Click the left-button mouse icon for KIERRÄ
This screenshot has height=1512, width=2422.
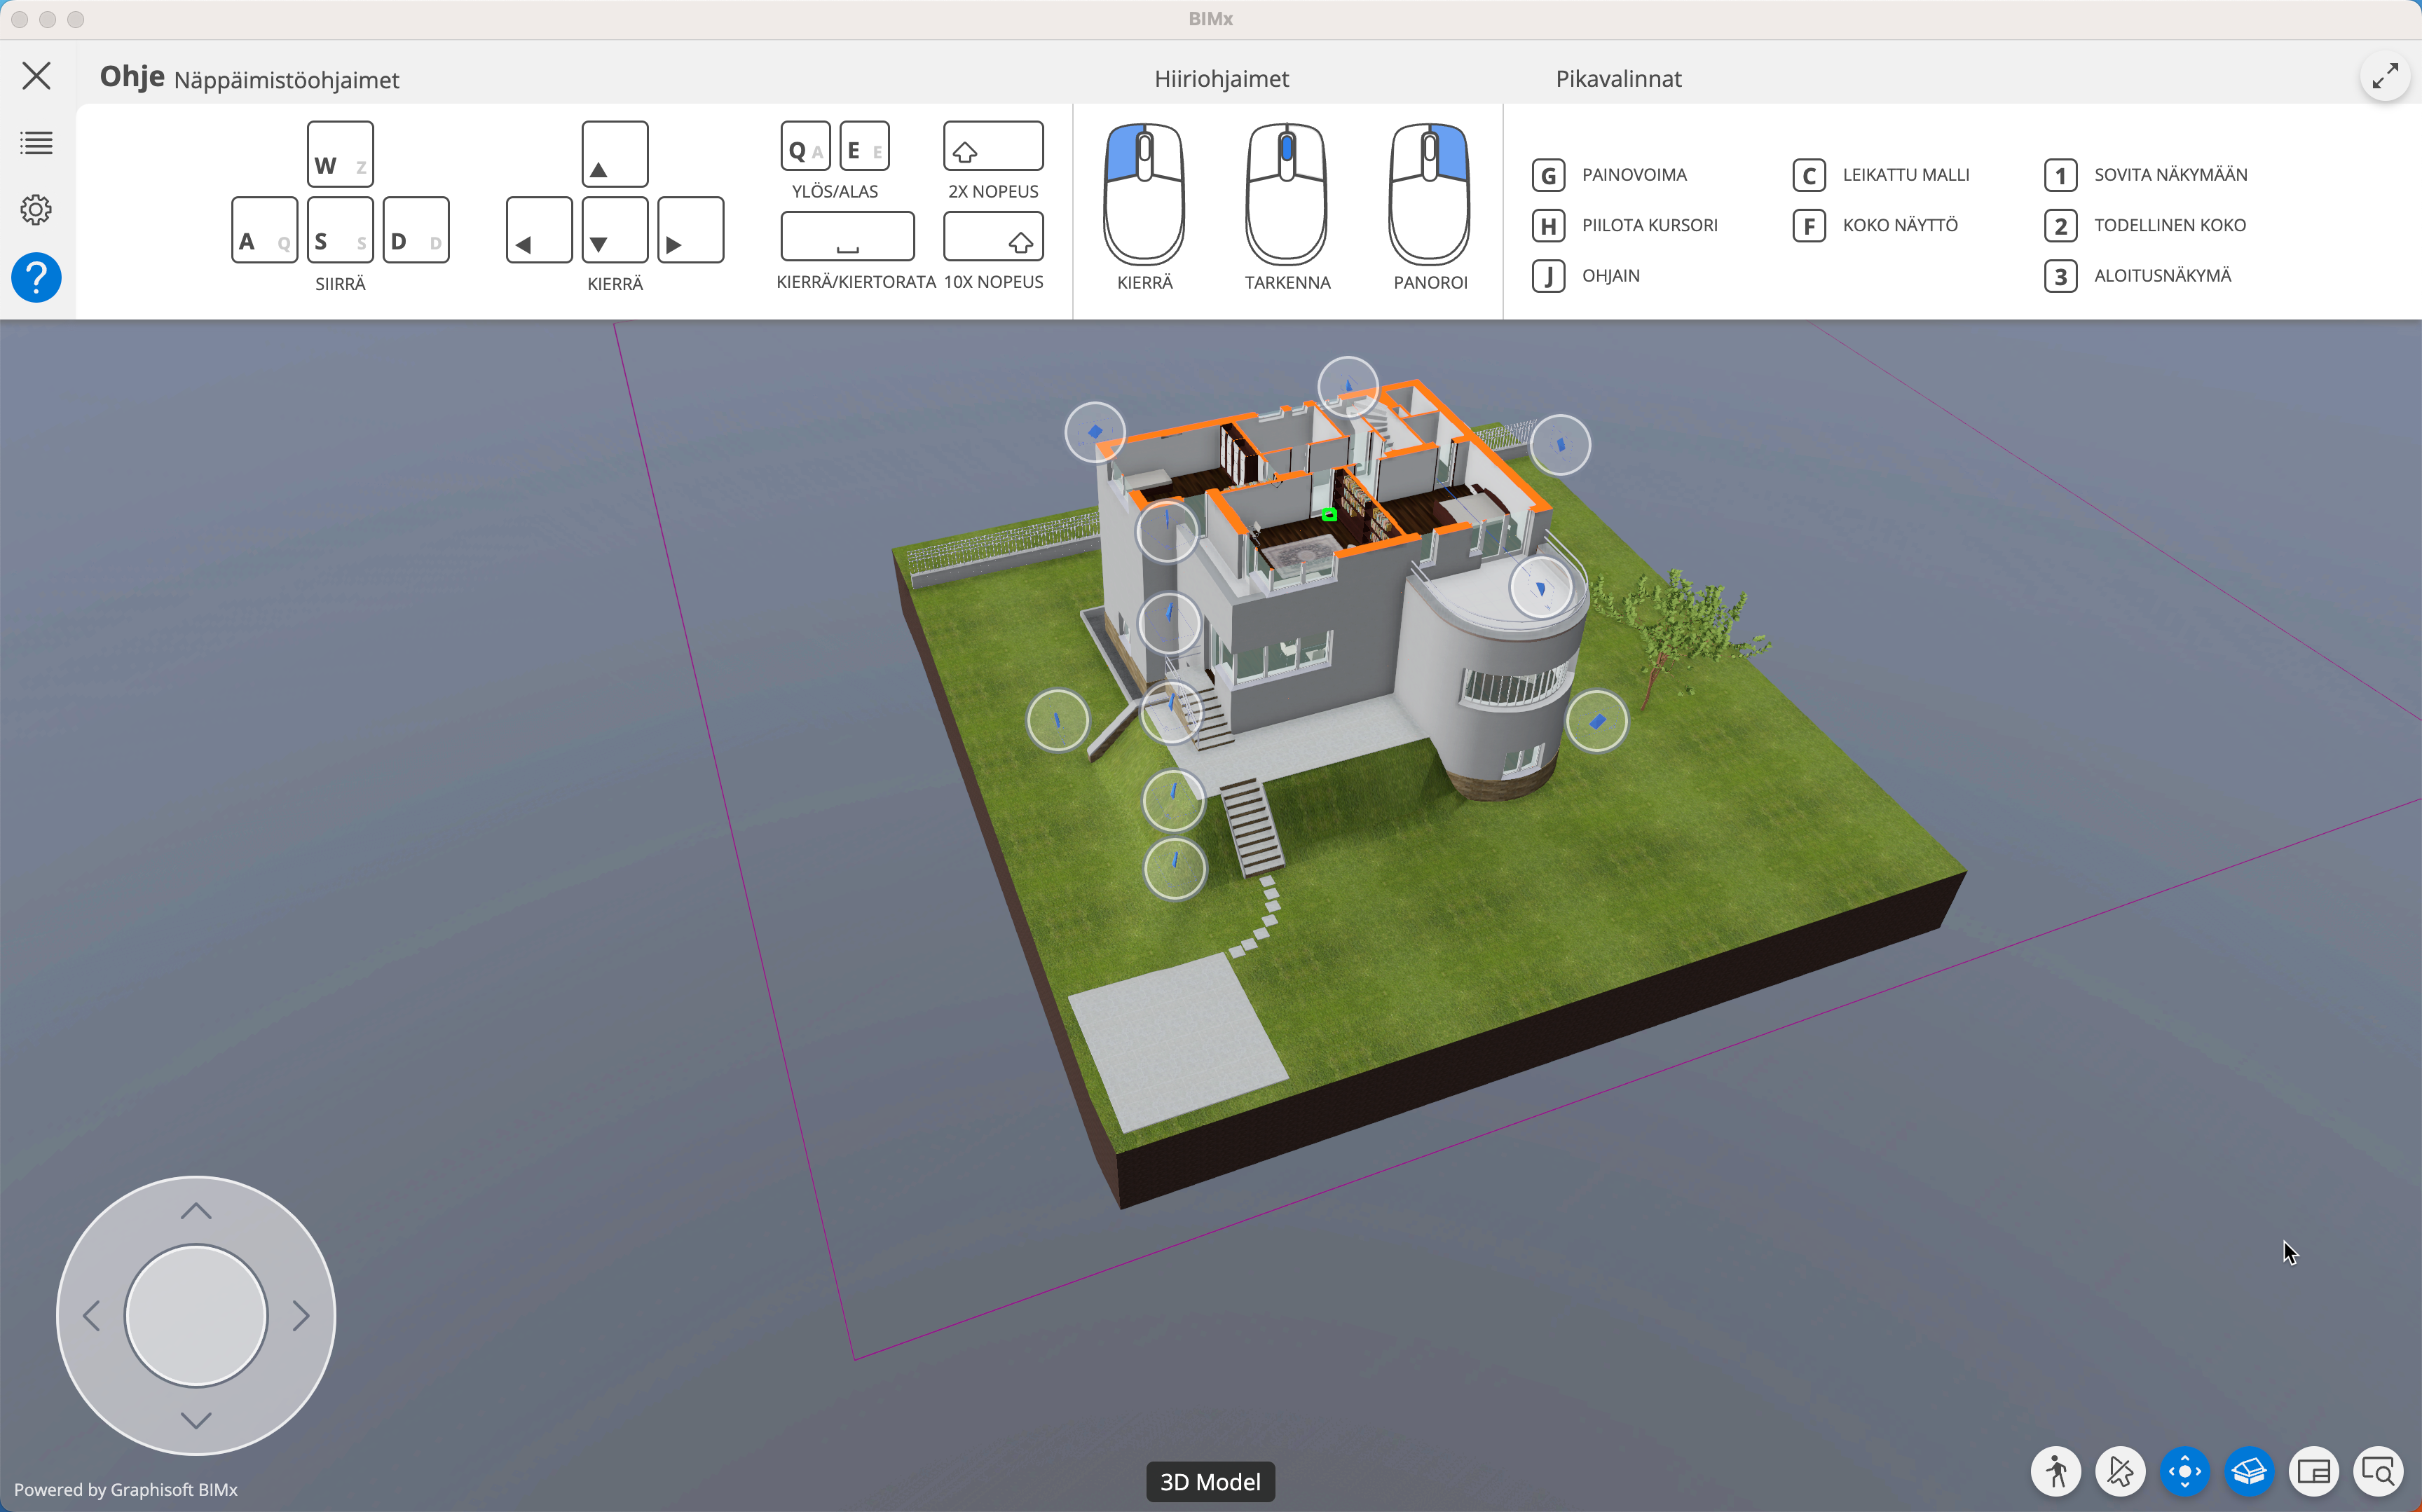[x=1144, y=194]
